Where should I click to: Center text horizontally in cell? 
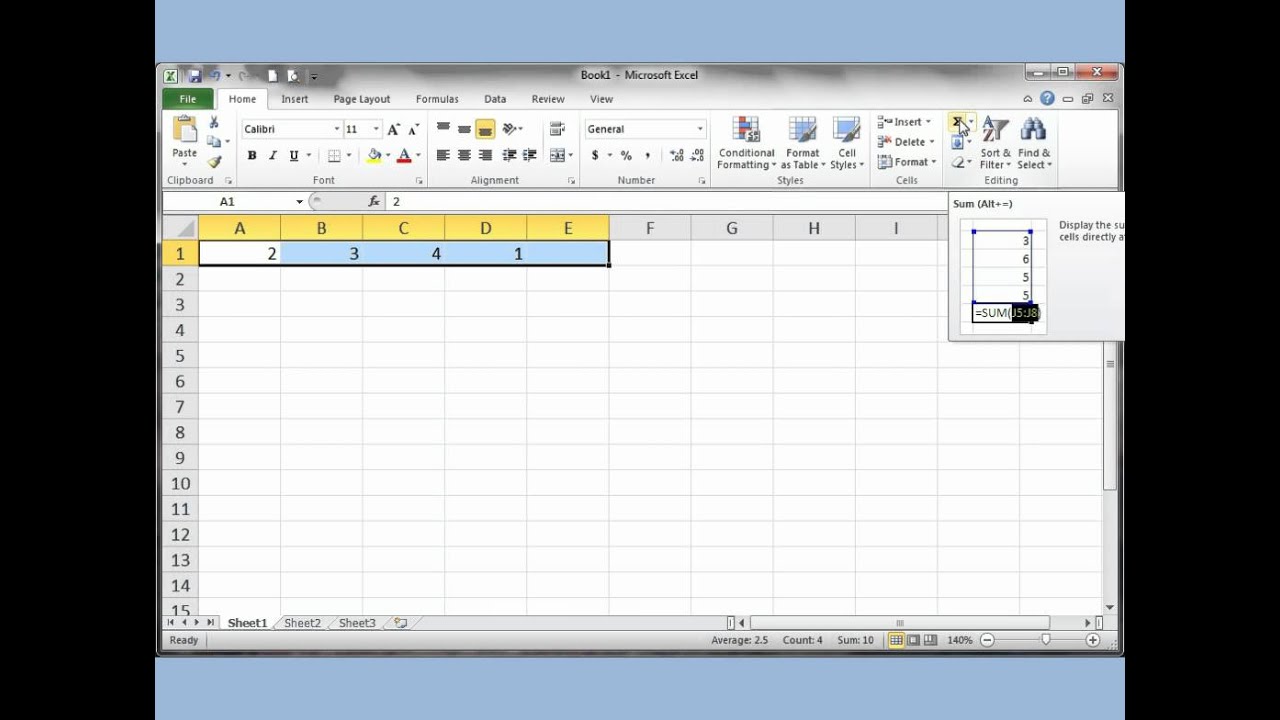[x=464, y=155]
